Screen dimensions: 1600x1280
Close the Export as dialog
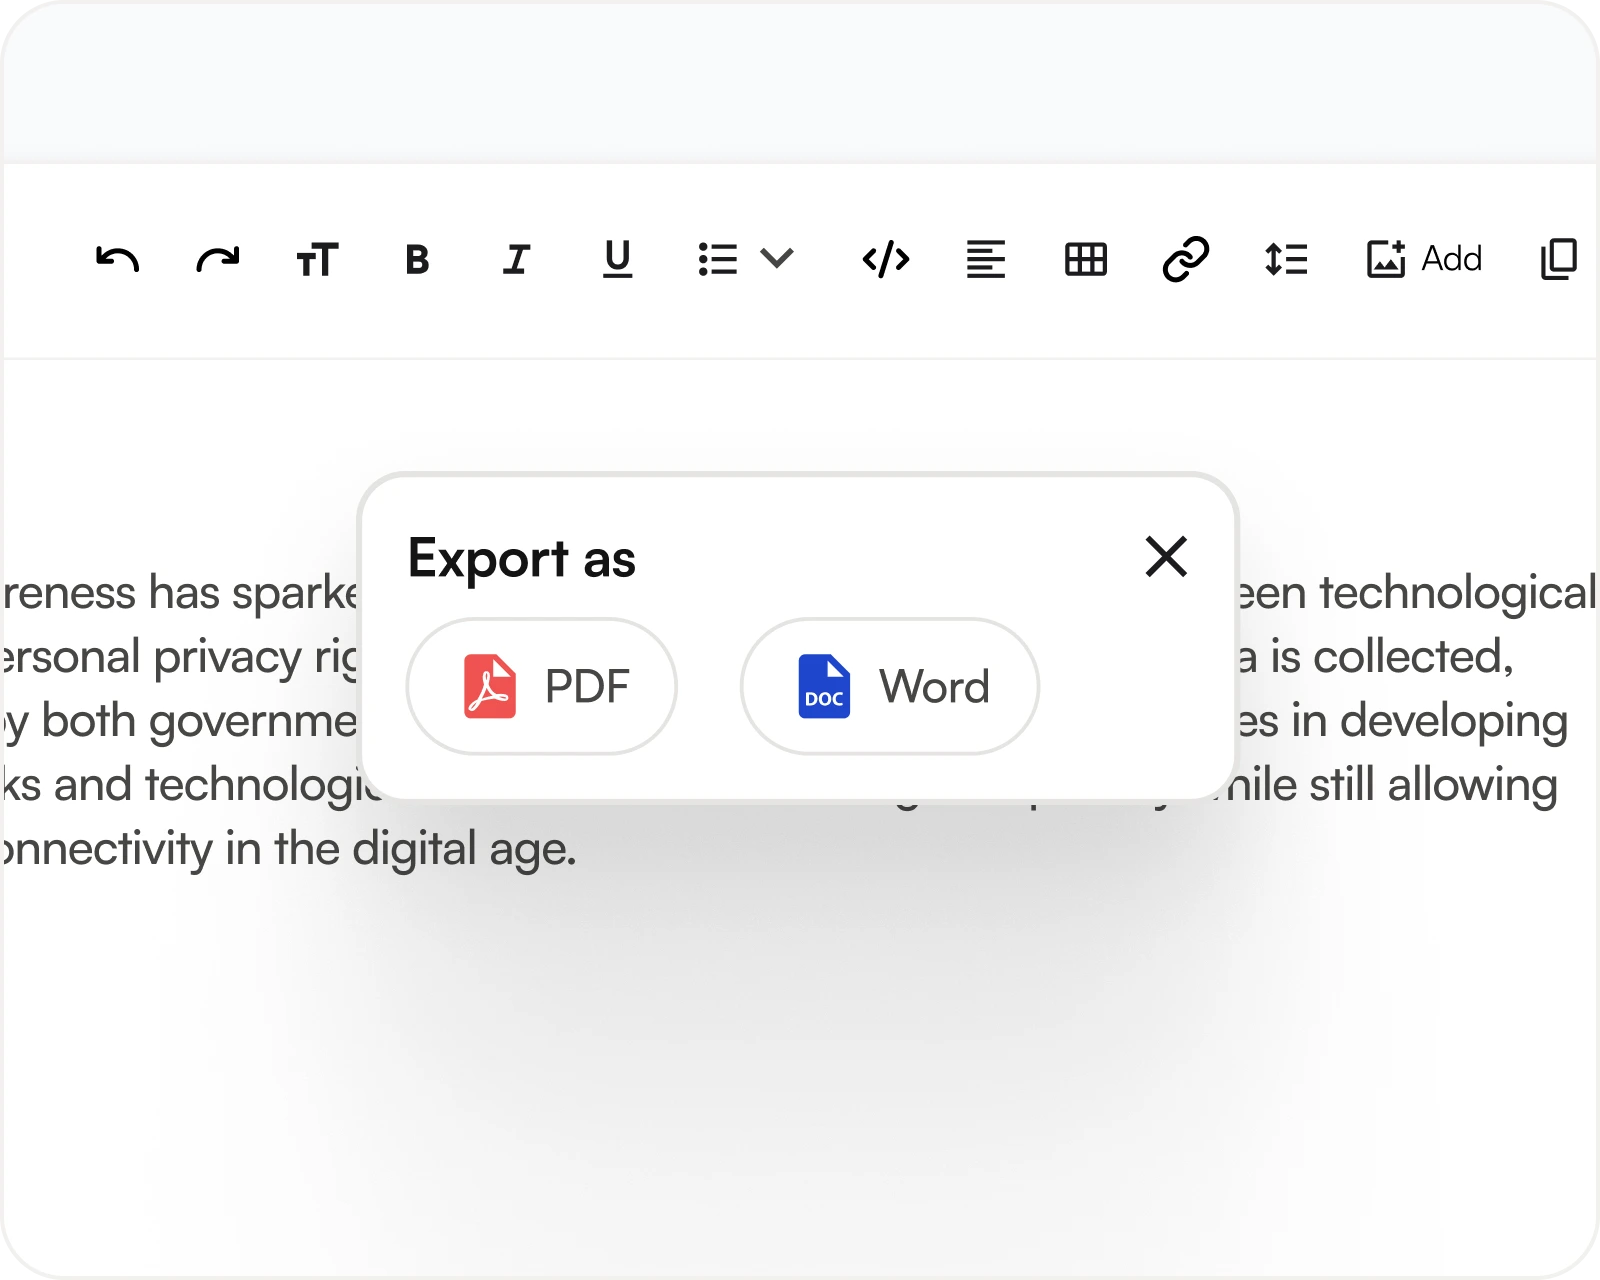click(1166, 557)
